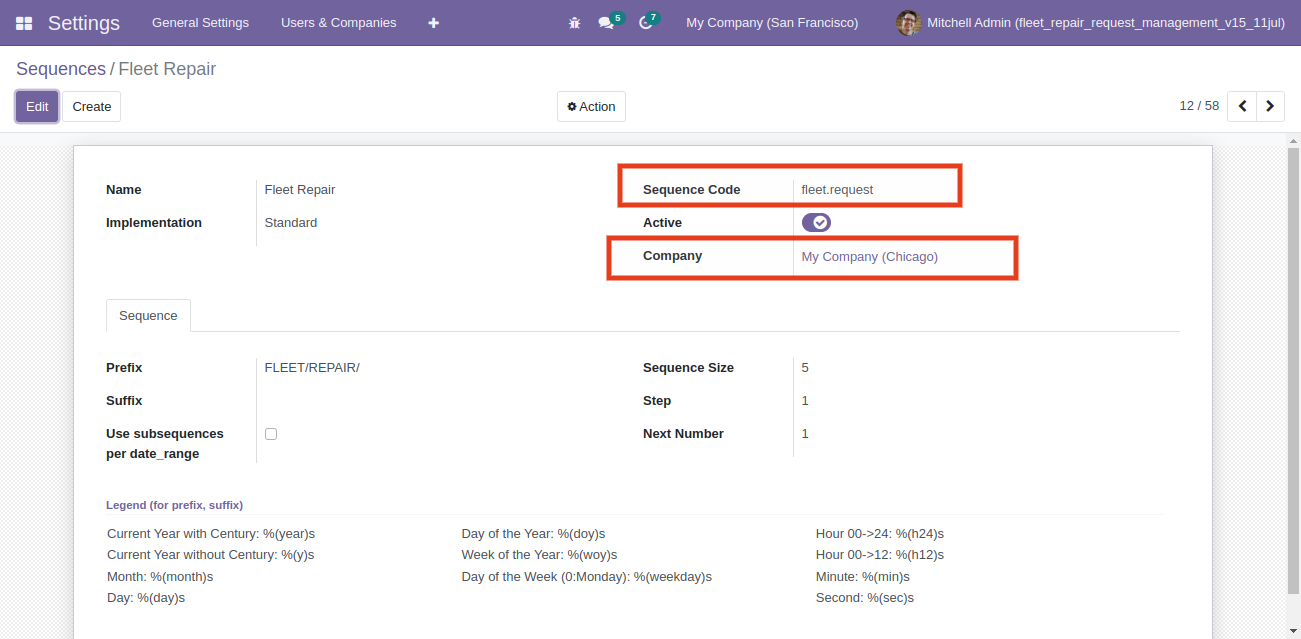Open the debug bug icon menu
The height and width of the screenshot is (639, 1301).
pos(574,22)
